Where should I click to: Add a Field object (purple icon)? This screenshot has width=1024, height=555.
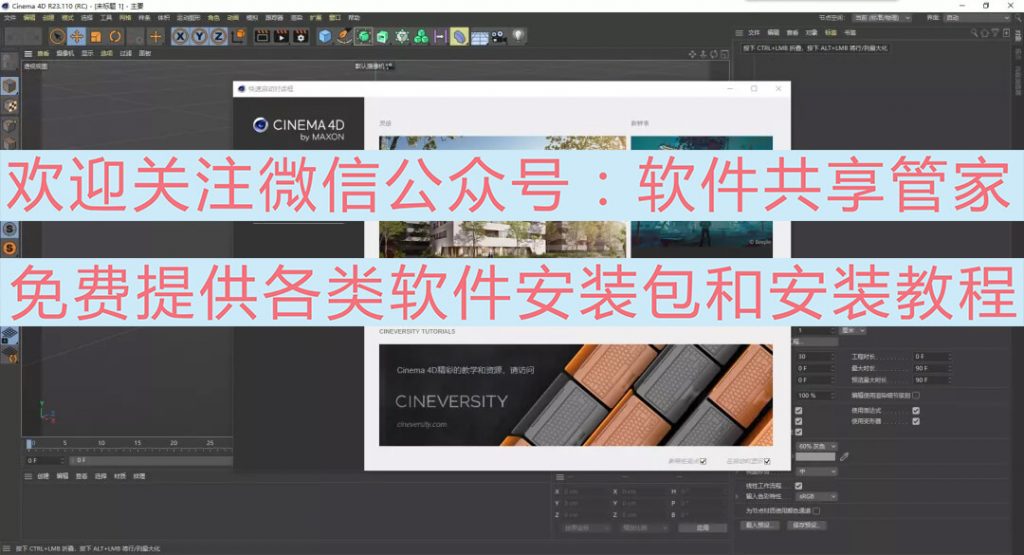440,37
